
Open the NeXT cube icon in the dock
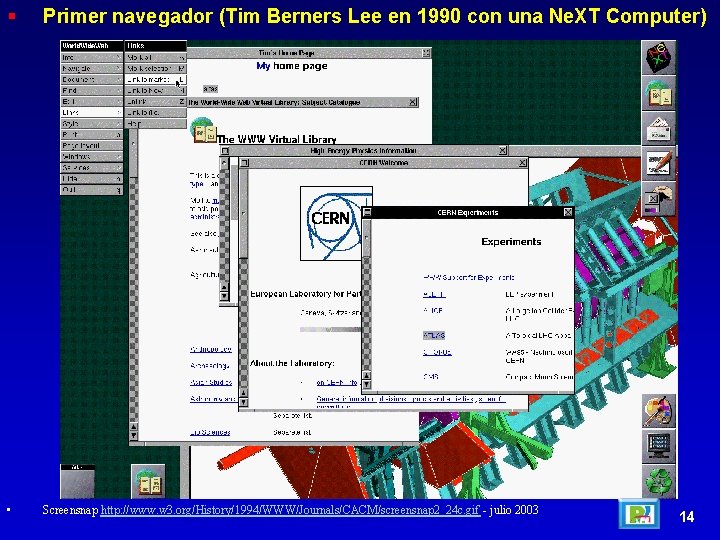pyautogui.click(x=658, y=58)
